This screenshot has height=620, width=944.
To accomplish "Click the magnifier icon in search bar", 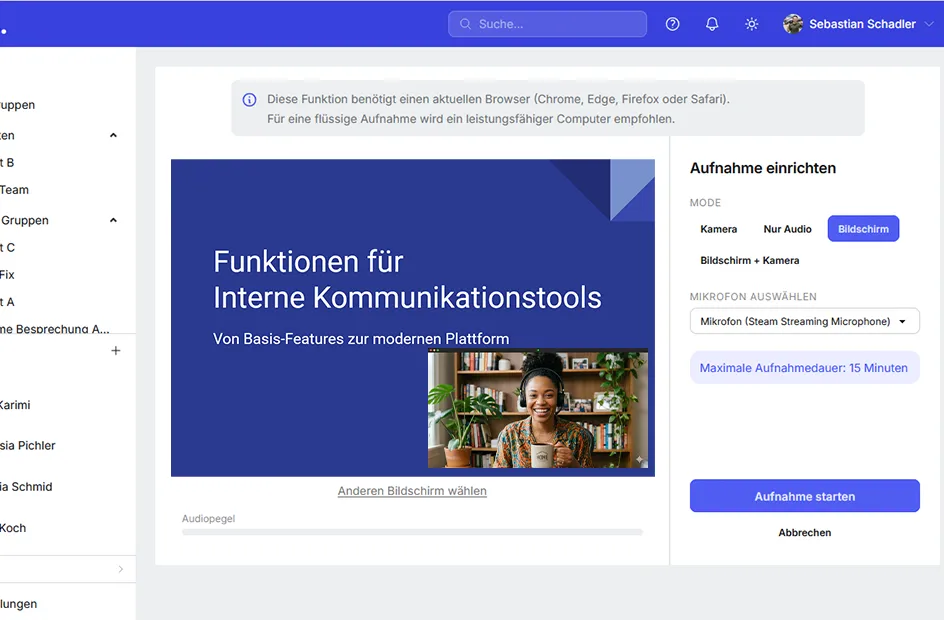I will [x=465, y=24].
